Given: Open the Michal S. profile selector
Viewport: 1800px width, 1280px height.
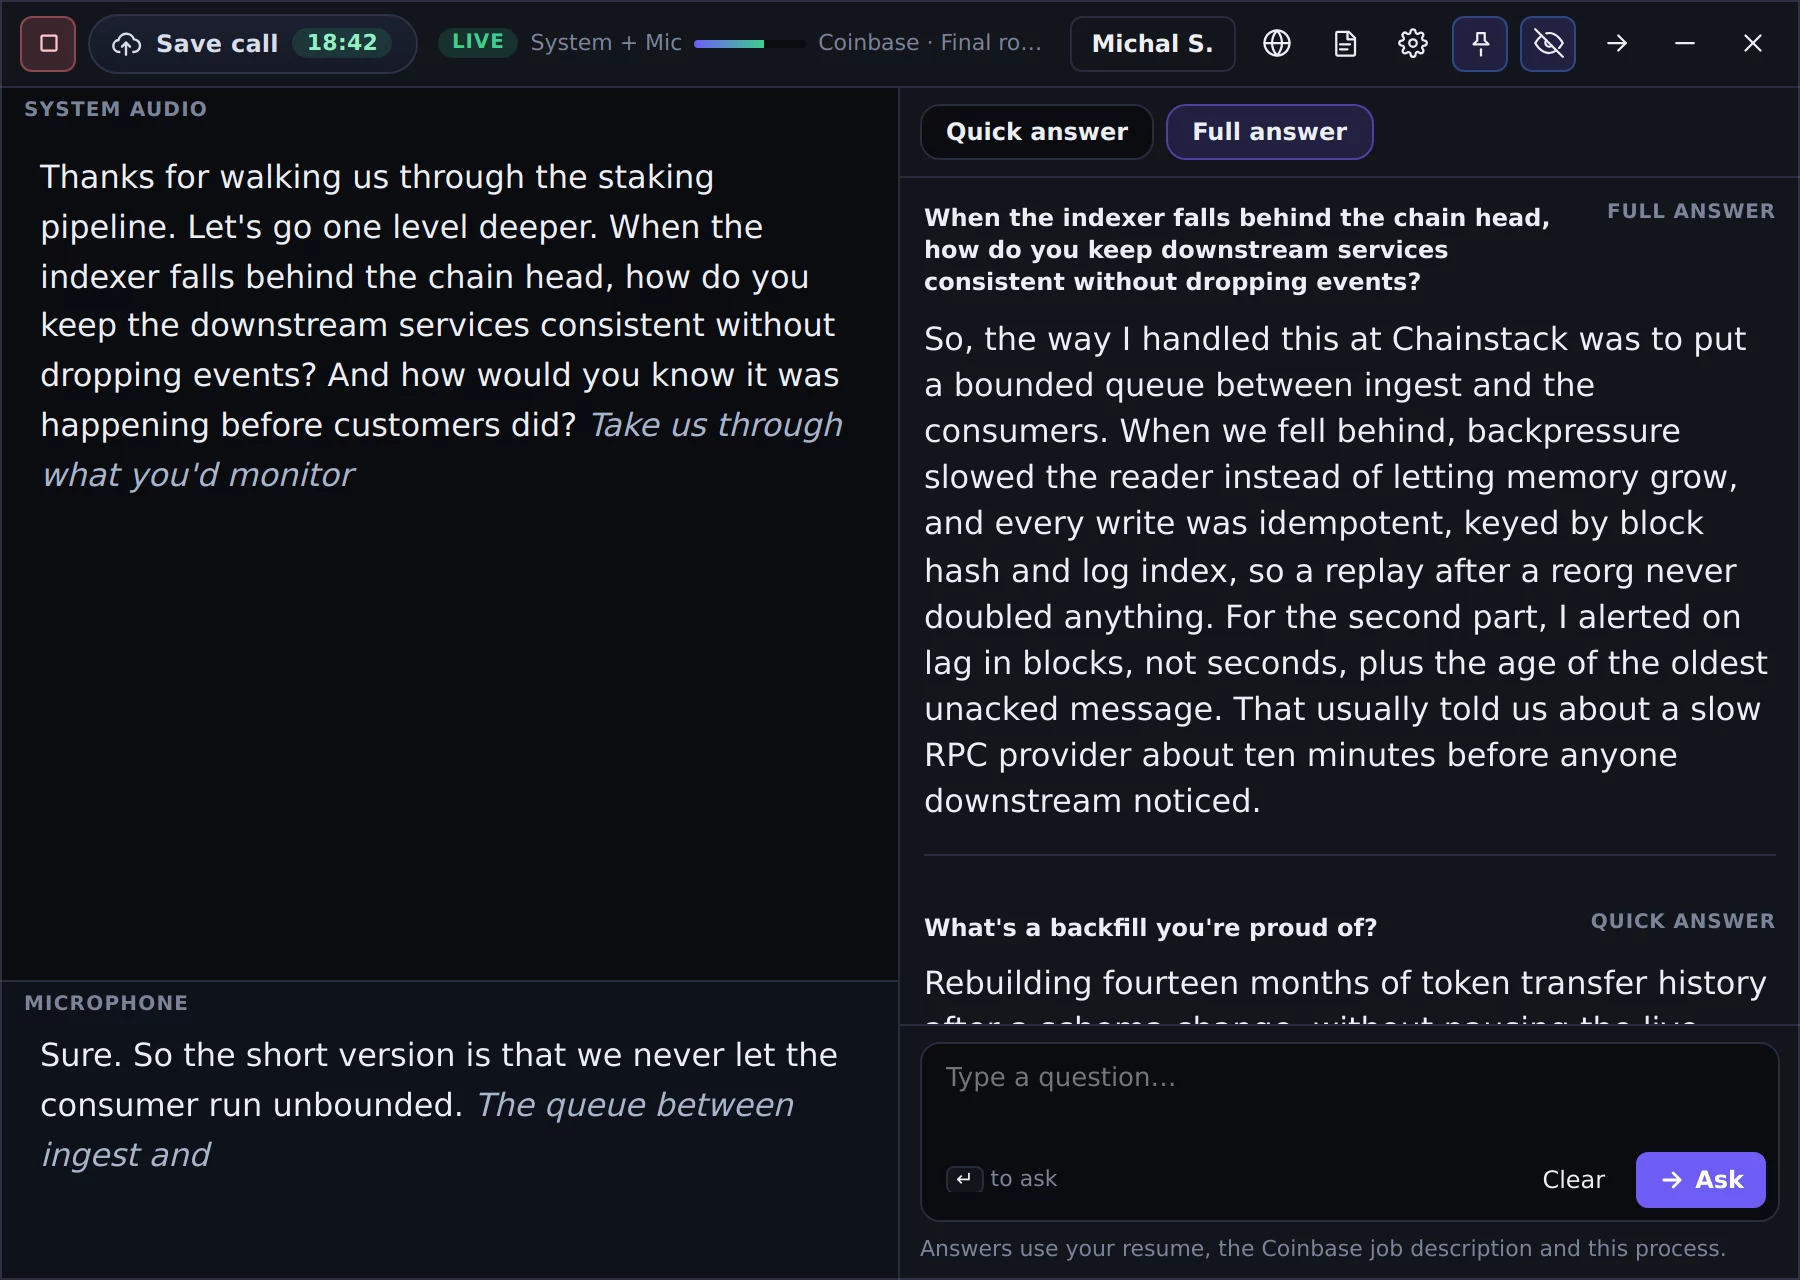Looking at the screenshot, I should point(1153,44).
